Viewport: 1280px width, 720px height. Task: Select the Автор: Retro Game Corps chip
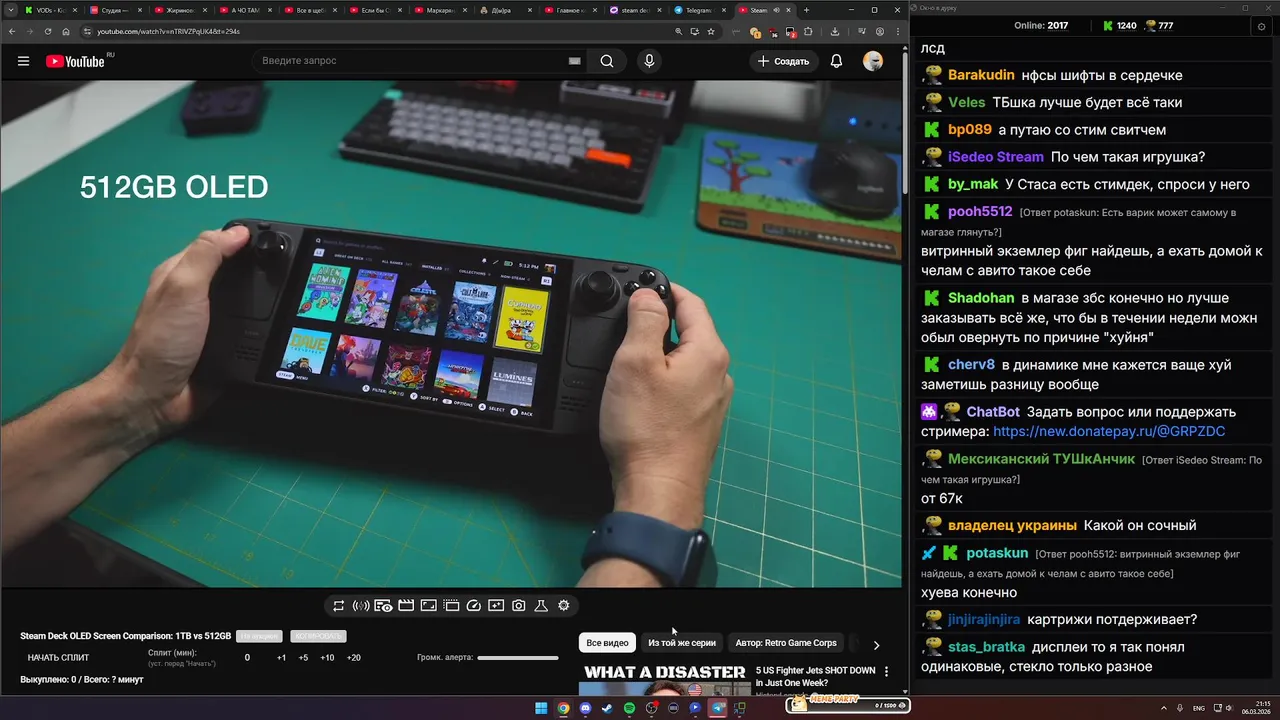(x=786, y=643)
